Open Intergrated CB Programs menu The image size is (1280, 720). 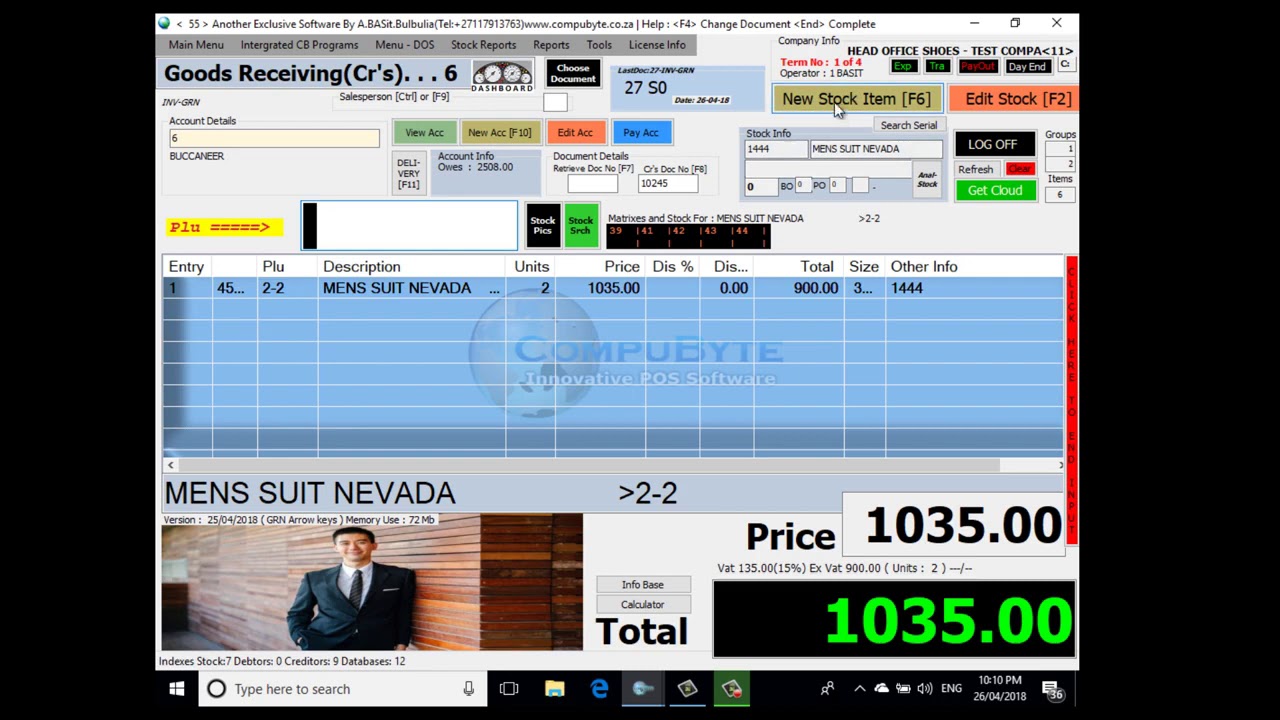click(x=299, y=45)
